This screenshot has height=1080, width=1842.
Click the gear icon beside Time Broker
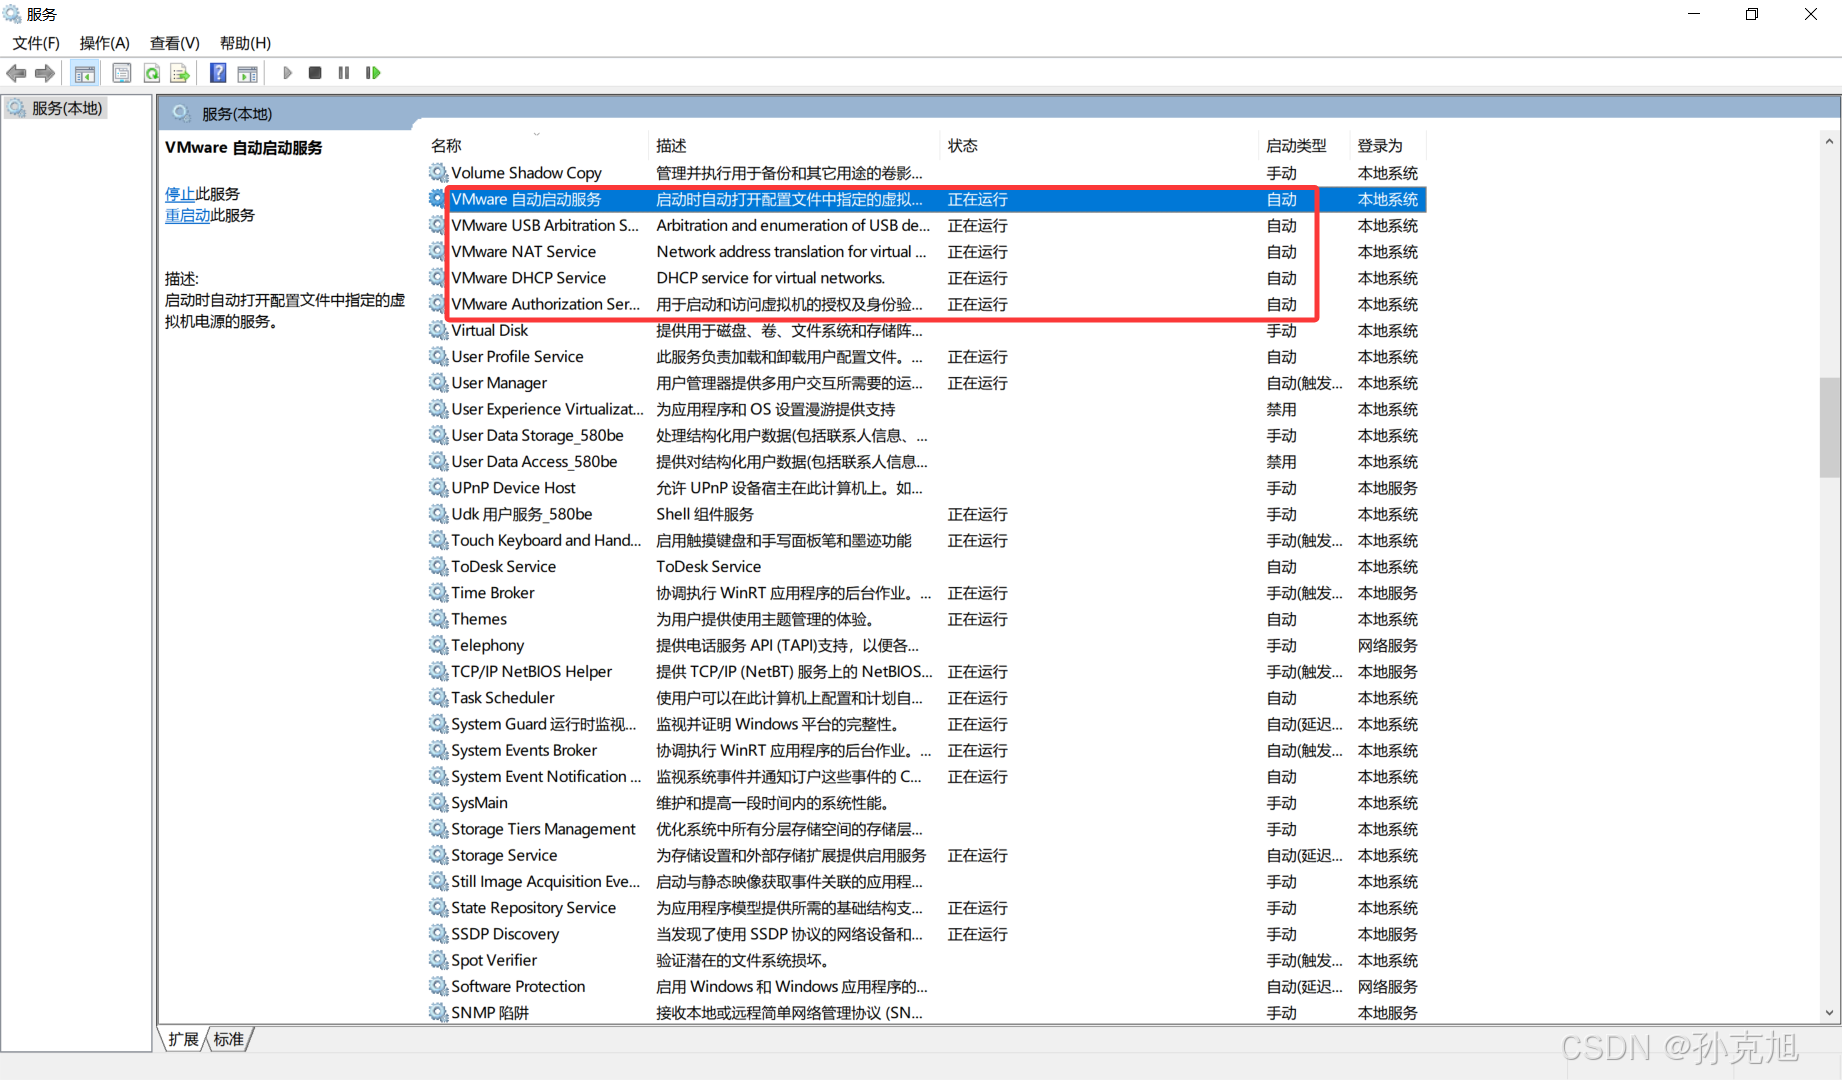[x=438, y=593]
